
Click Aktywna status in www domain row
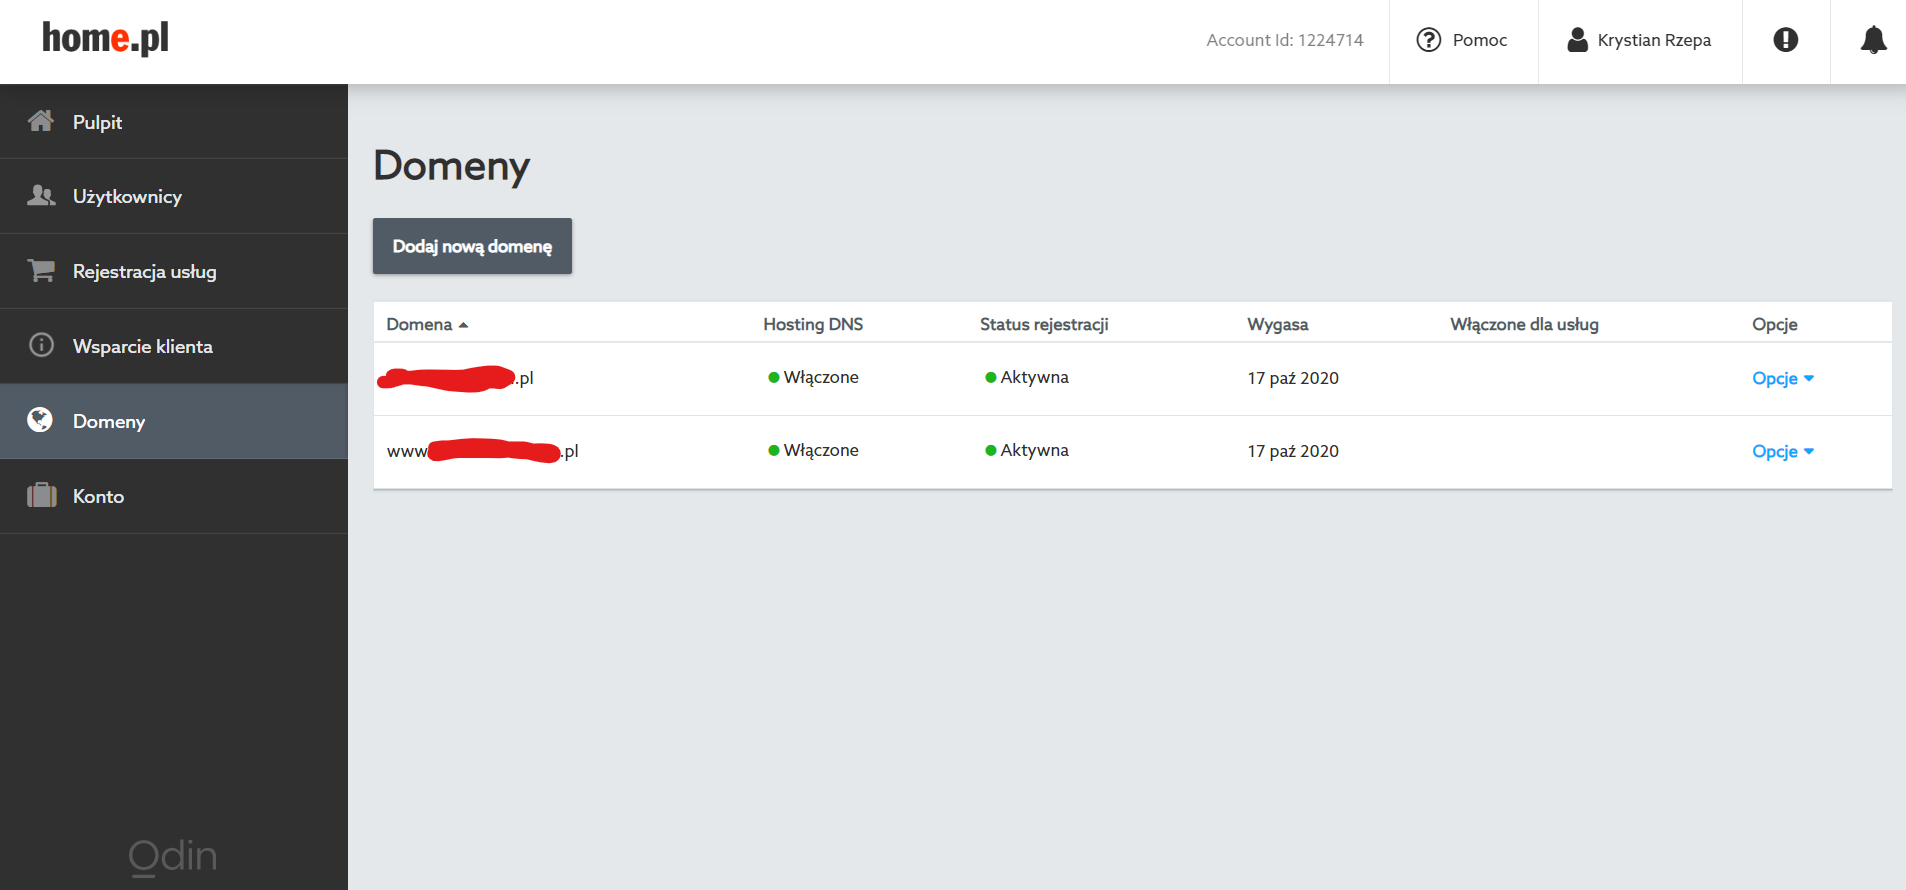pyautogui.click(x=1027, y=450)
